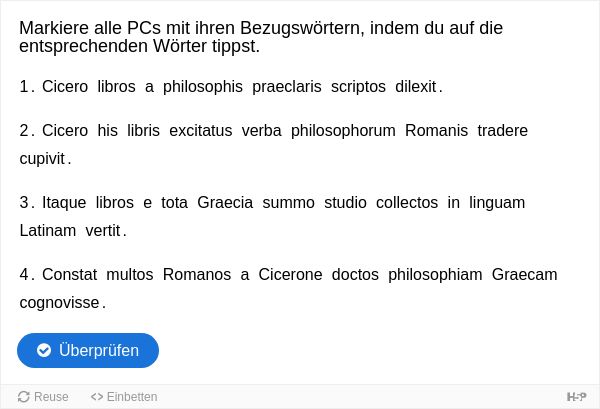
Task: Mark the word dilexit
Action: pyautogui.click(x=416, y=86)
